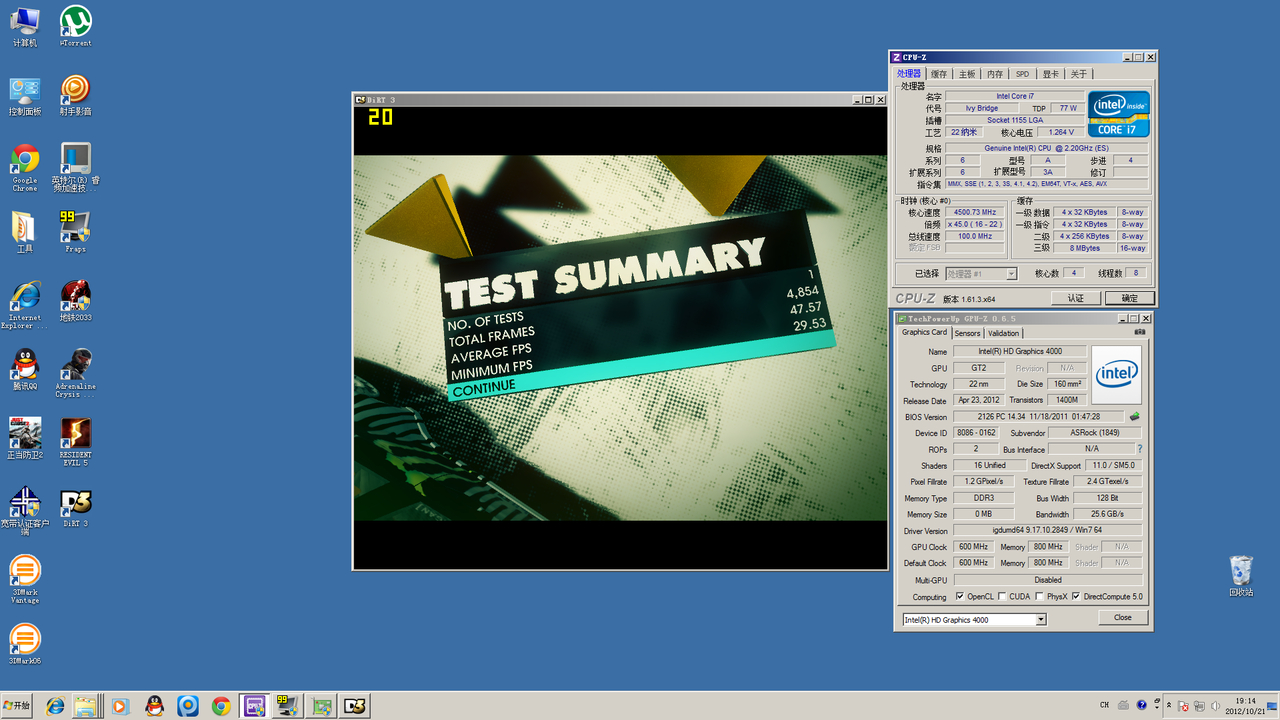
Task: Click CONTINUE in DiRT 3 test summary
Action: pos(484,387)
